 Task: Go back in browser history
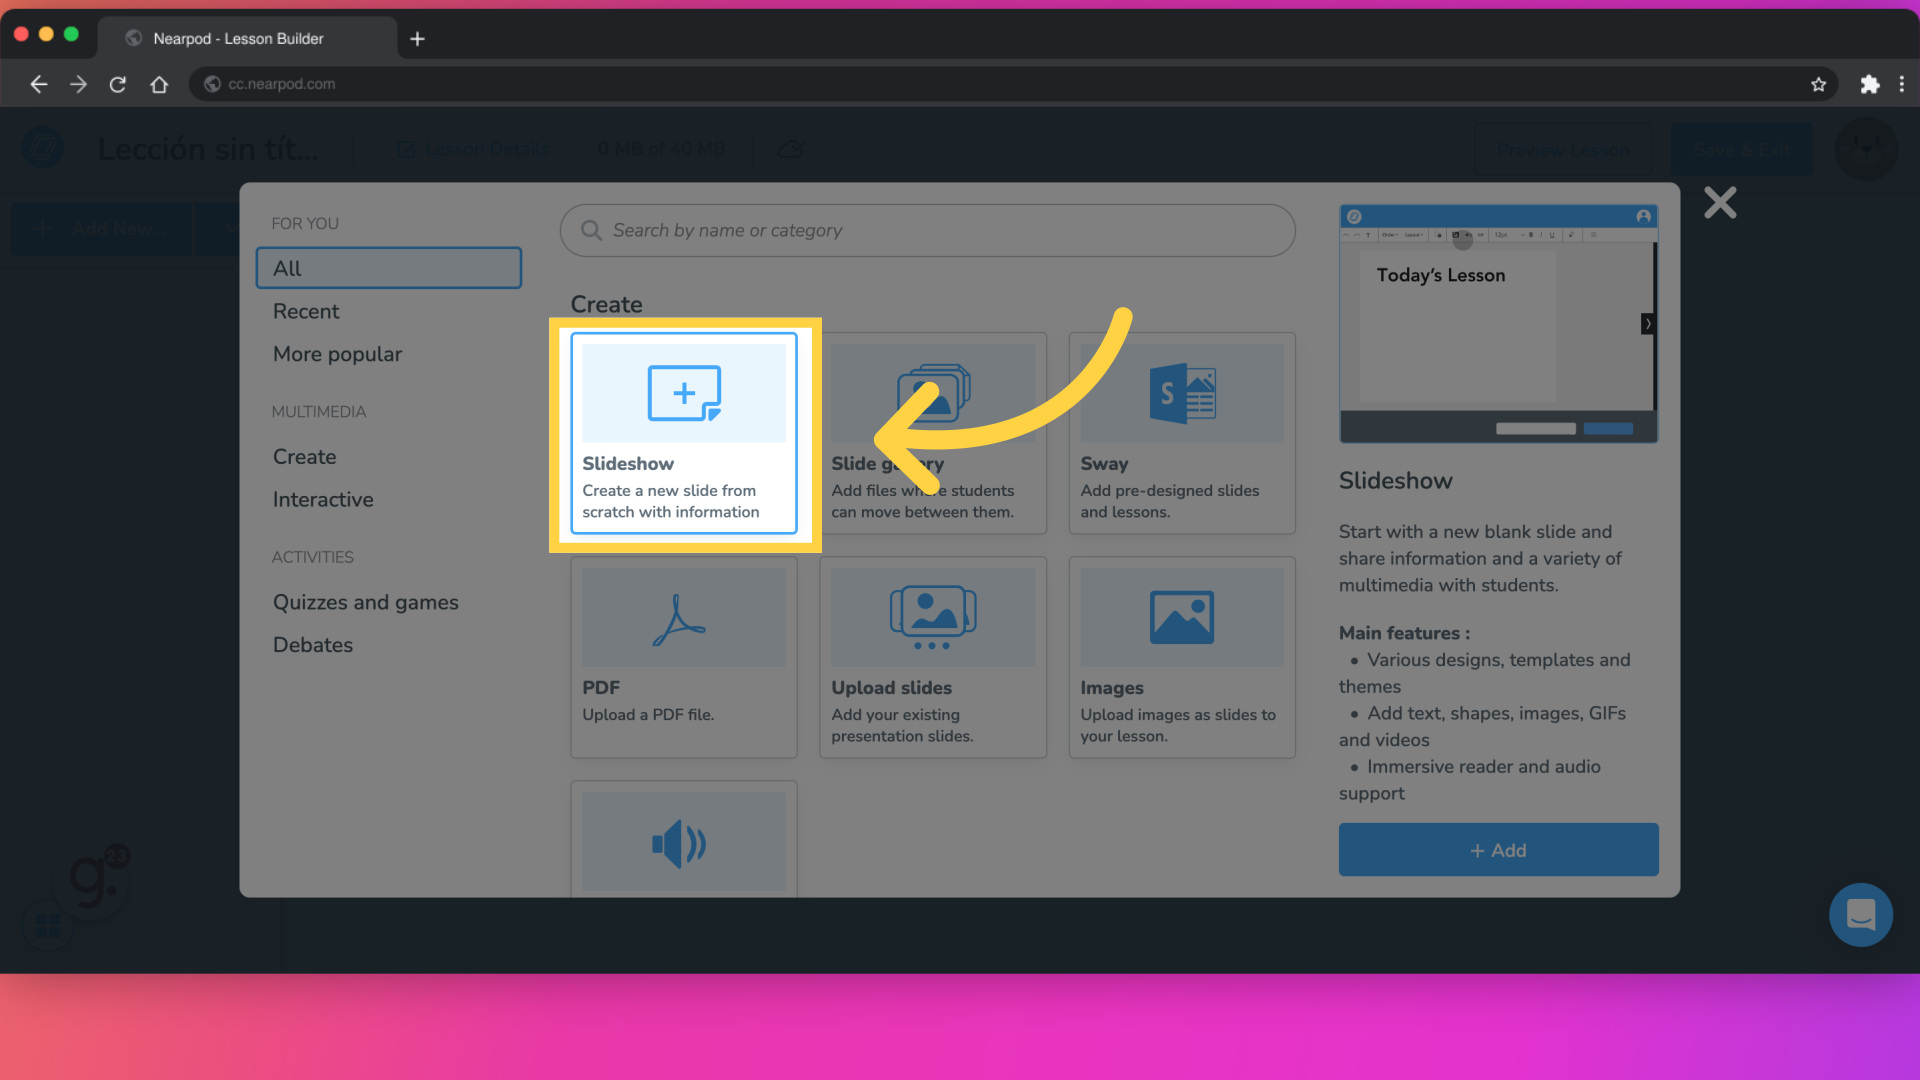(x=38, y=84)
